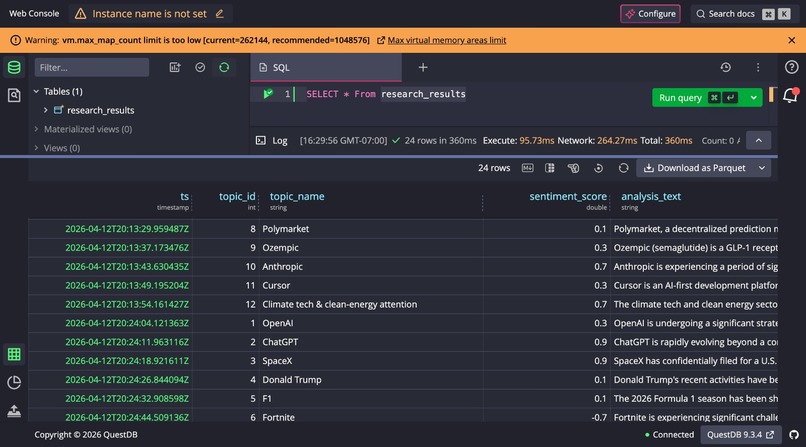The height and width of the screenshot is (447, 806).
Task: Open the QuestDB 9.3.4 version link
Action: [x=740, y=435]
